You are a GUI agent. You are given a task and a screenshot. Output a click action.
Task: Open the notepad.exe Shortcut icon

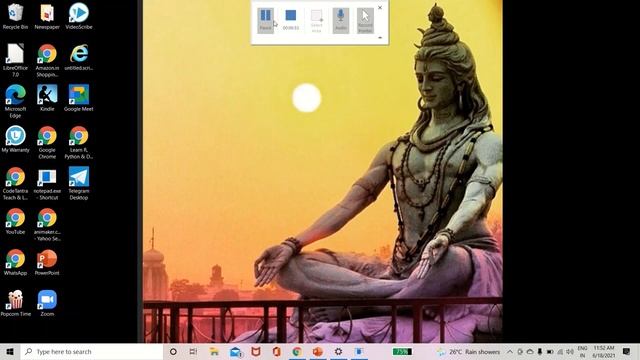coord(47,183)
